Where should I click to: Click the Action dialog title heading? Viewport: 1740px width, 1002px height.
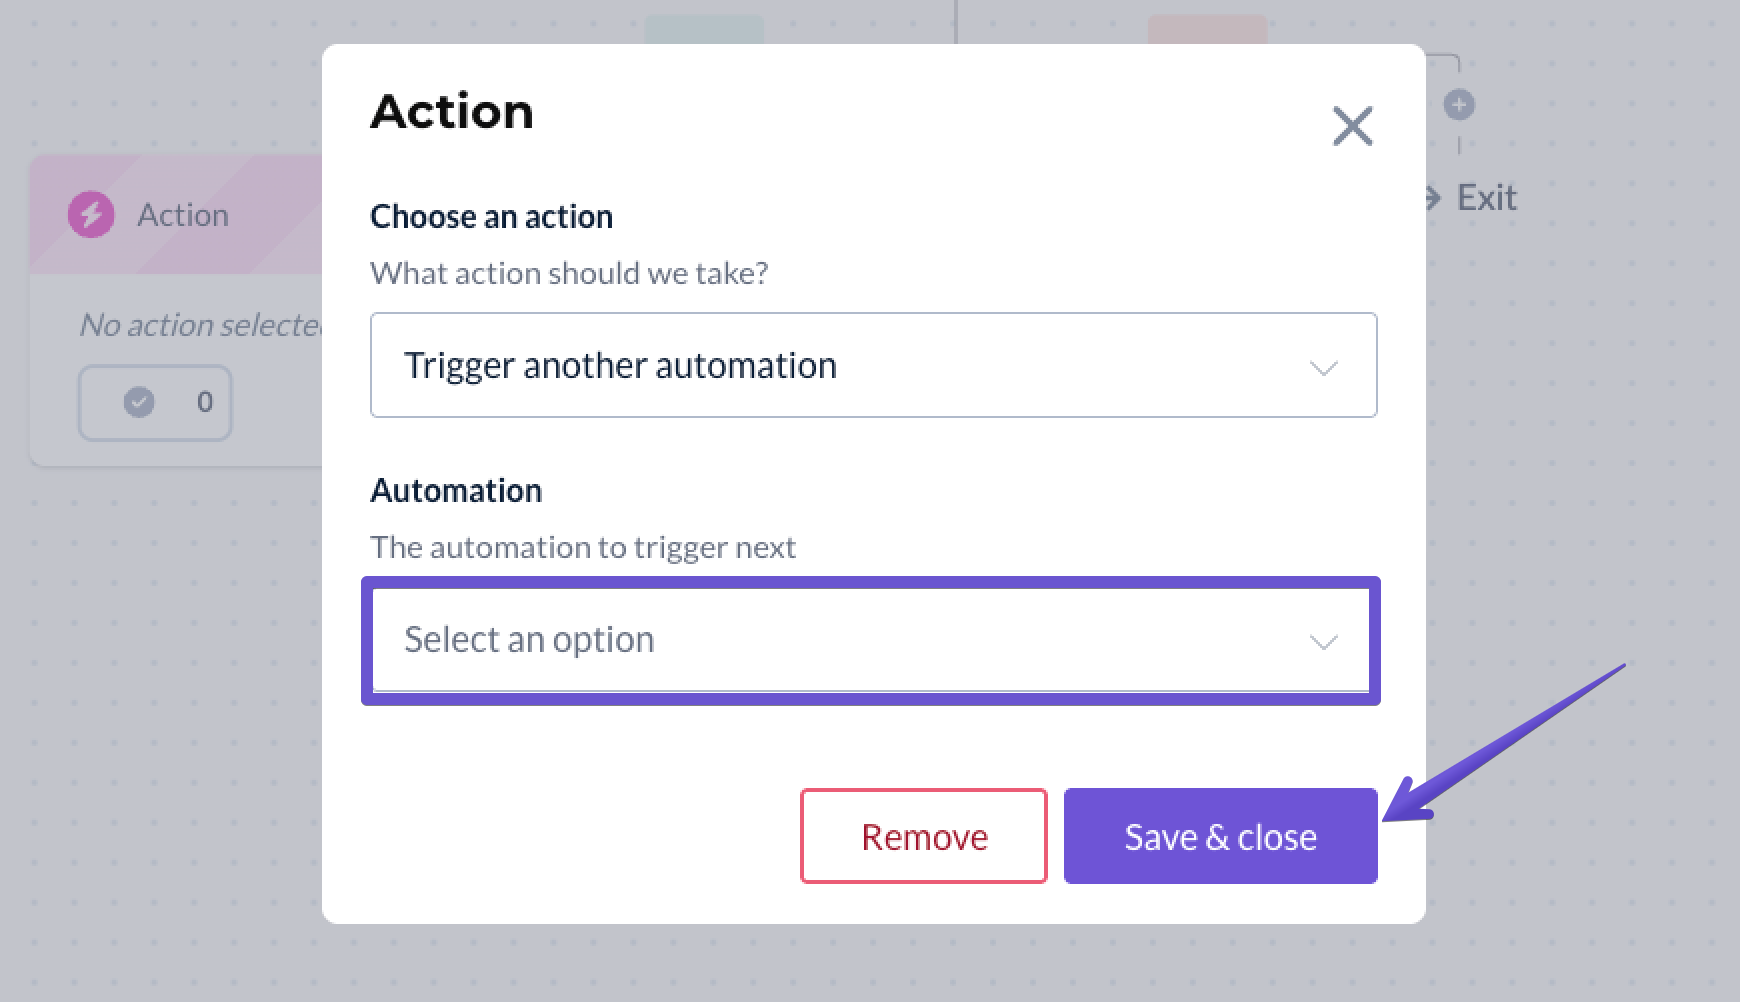[452, 111]
